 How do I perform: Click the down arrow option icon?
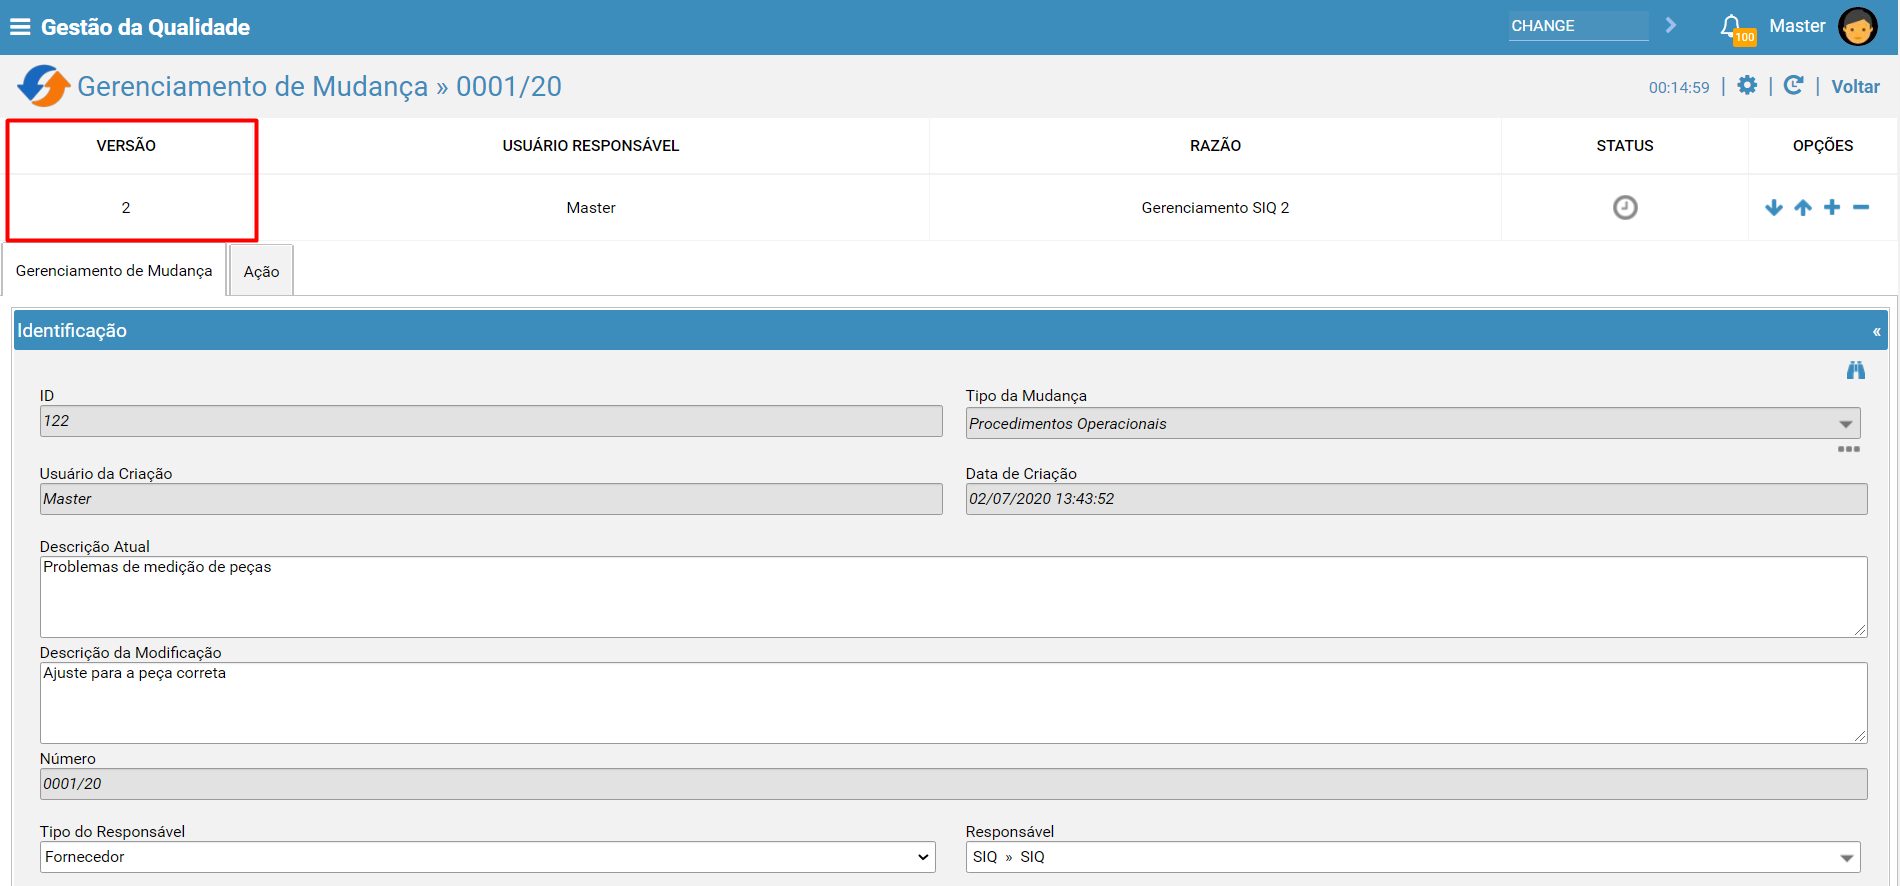[1774, 207]
